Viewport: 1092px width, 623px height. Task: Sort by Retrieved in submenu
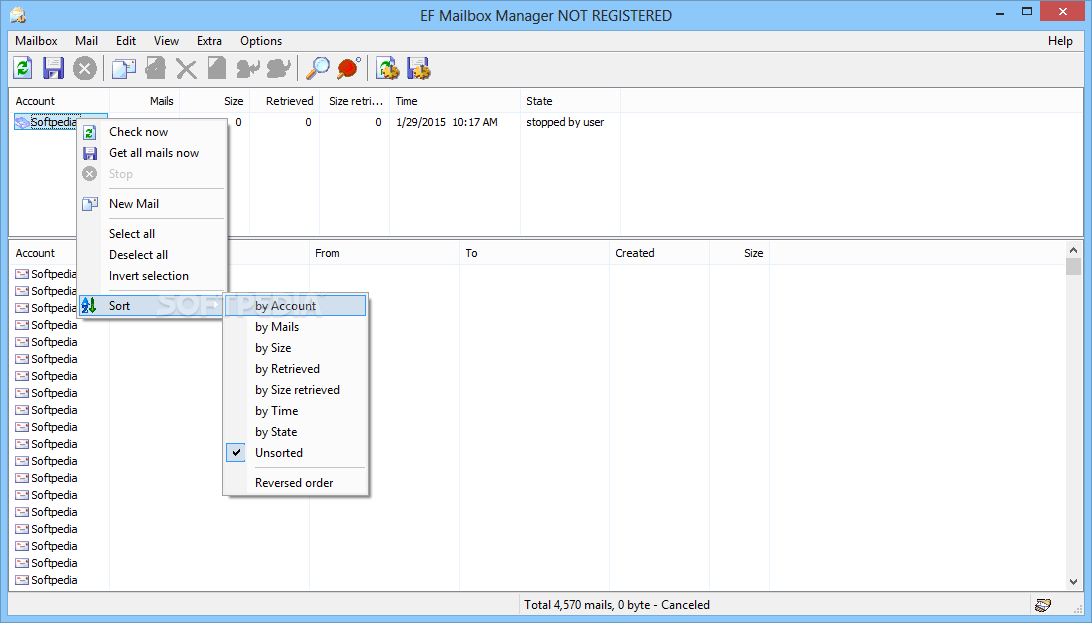point(295,369)
